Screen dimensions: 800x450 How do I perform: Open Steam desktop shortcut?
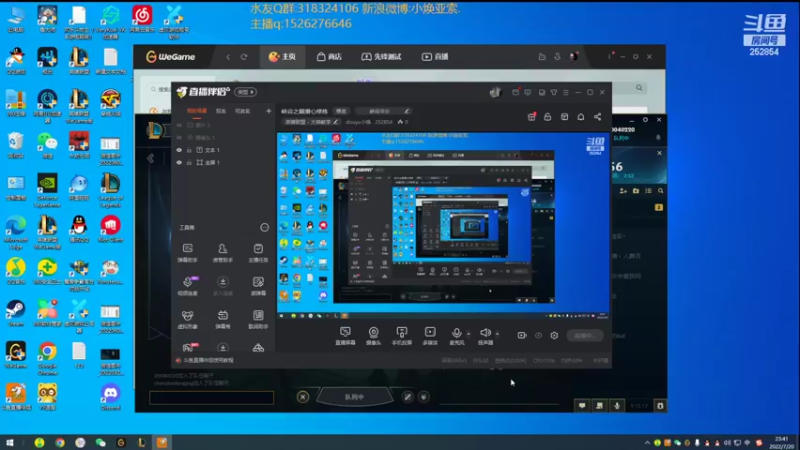(x=15, y=313)
